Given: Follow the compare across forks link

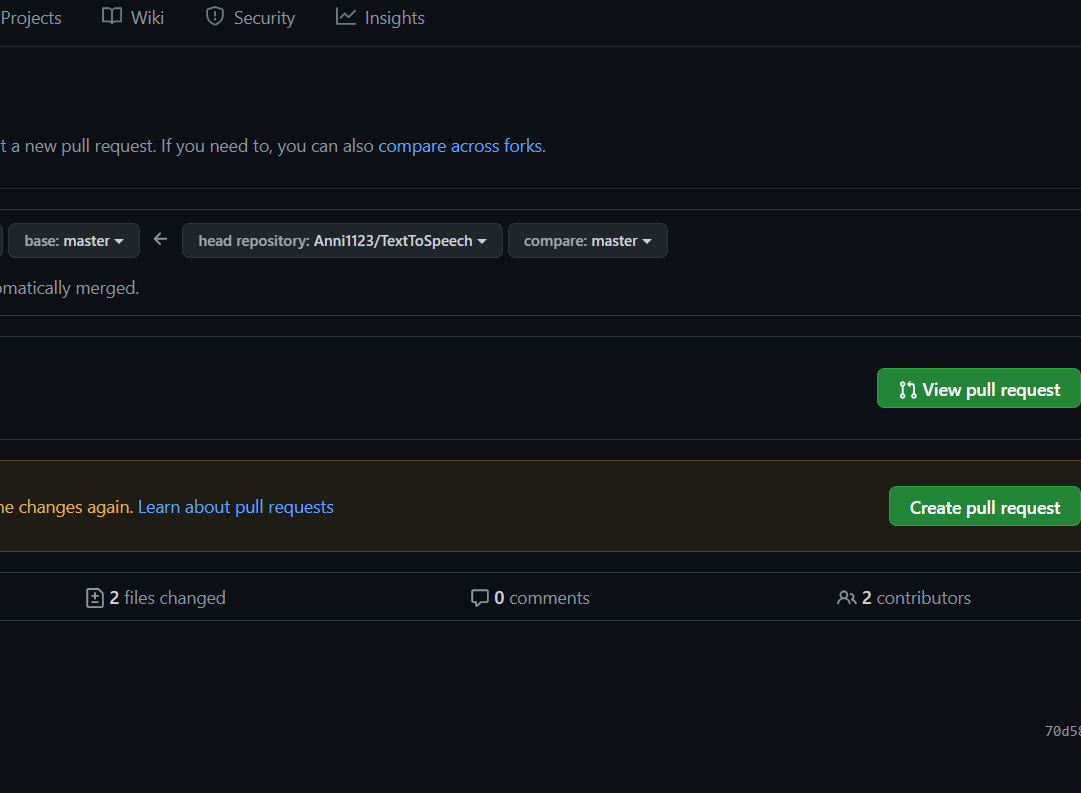Looking at the screenshot, I should tap(460, 146).
